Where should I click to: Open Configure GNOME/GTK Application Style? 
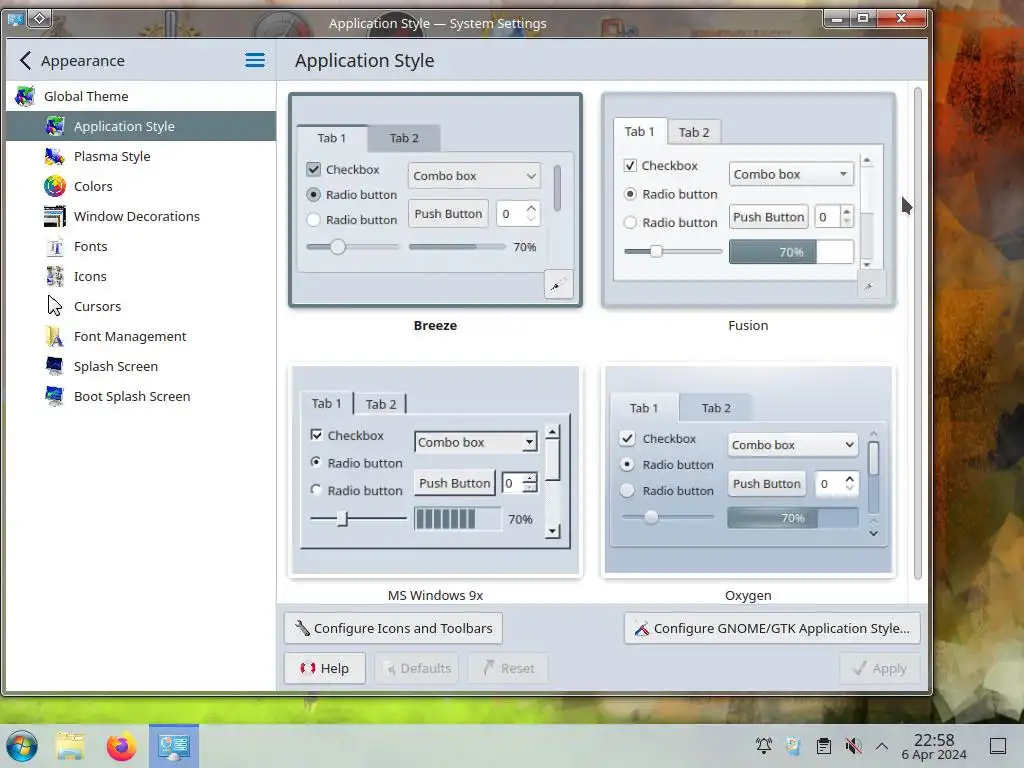coord(772,628)
